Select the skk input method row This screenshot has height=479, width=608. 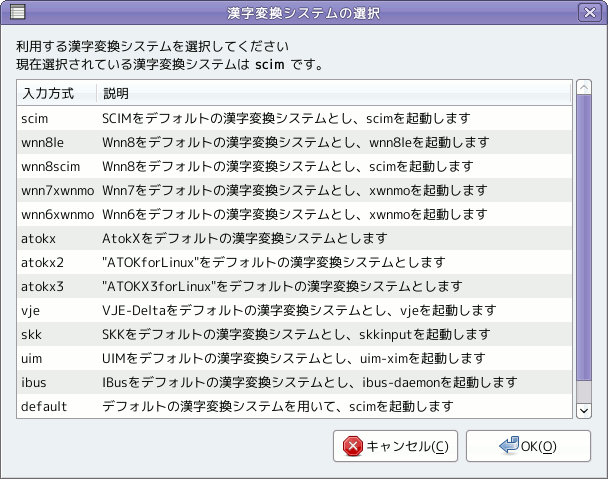294,334
